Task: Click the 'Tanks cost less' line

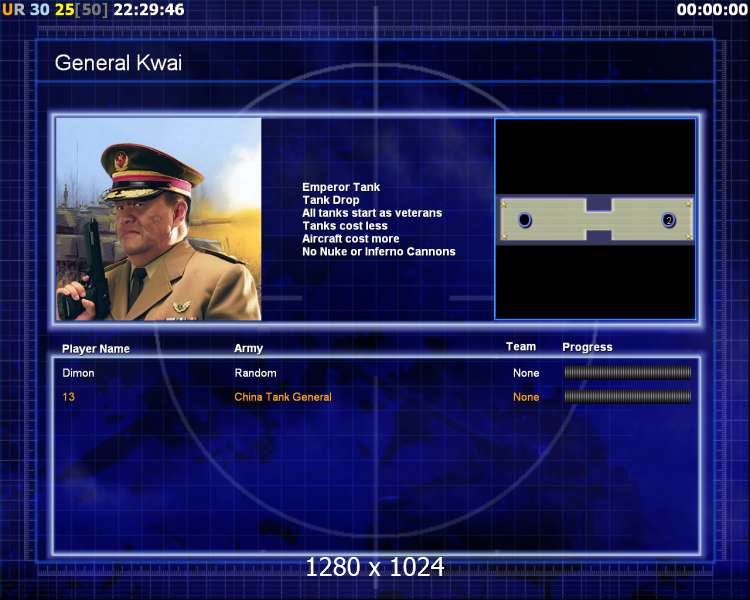Action: 344,226
